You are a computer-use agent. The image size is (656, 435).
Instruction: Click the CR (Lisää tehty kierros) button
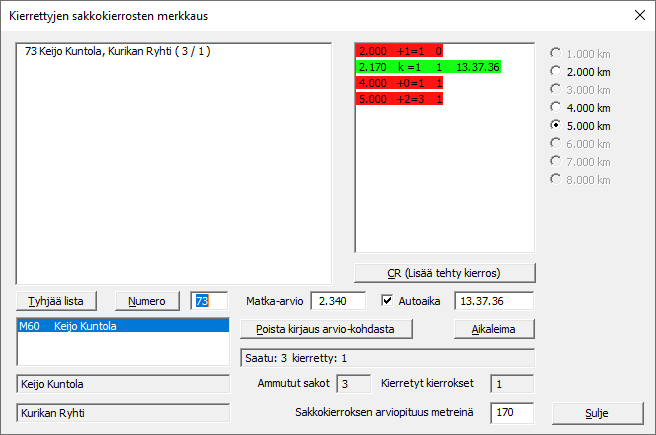(445, 273)
